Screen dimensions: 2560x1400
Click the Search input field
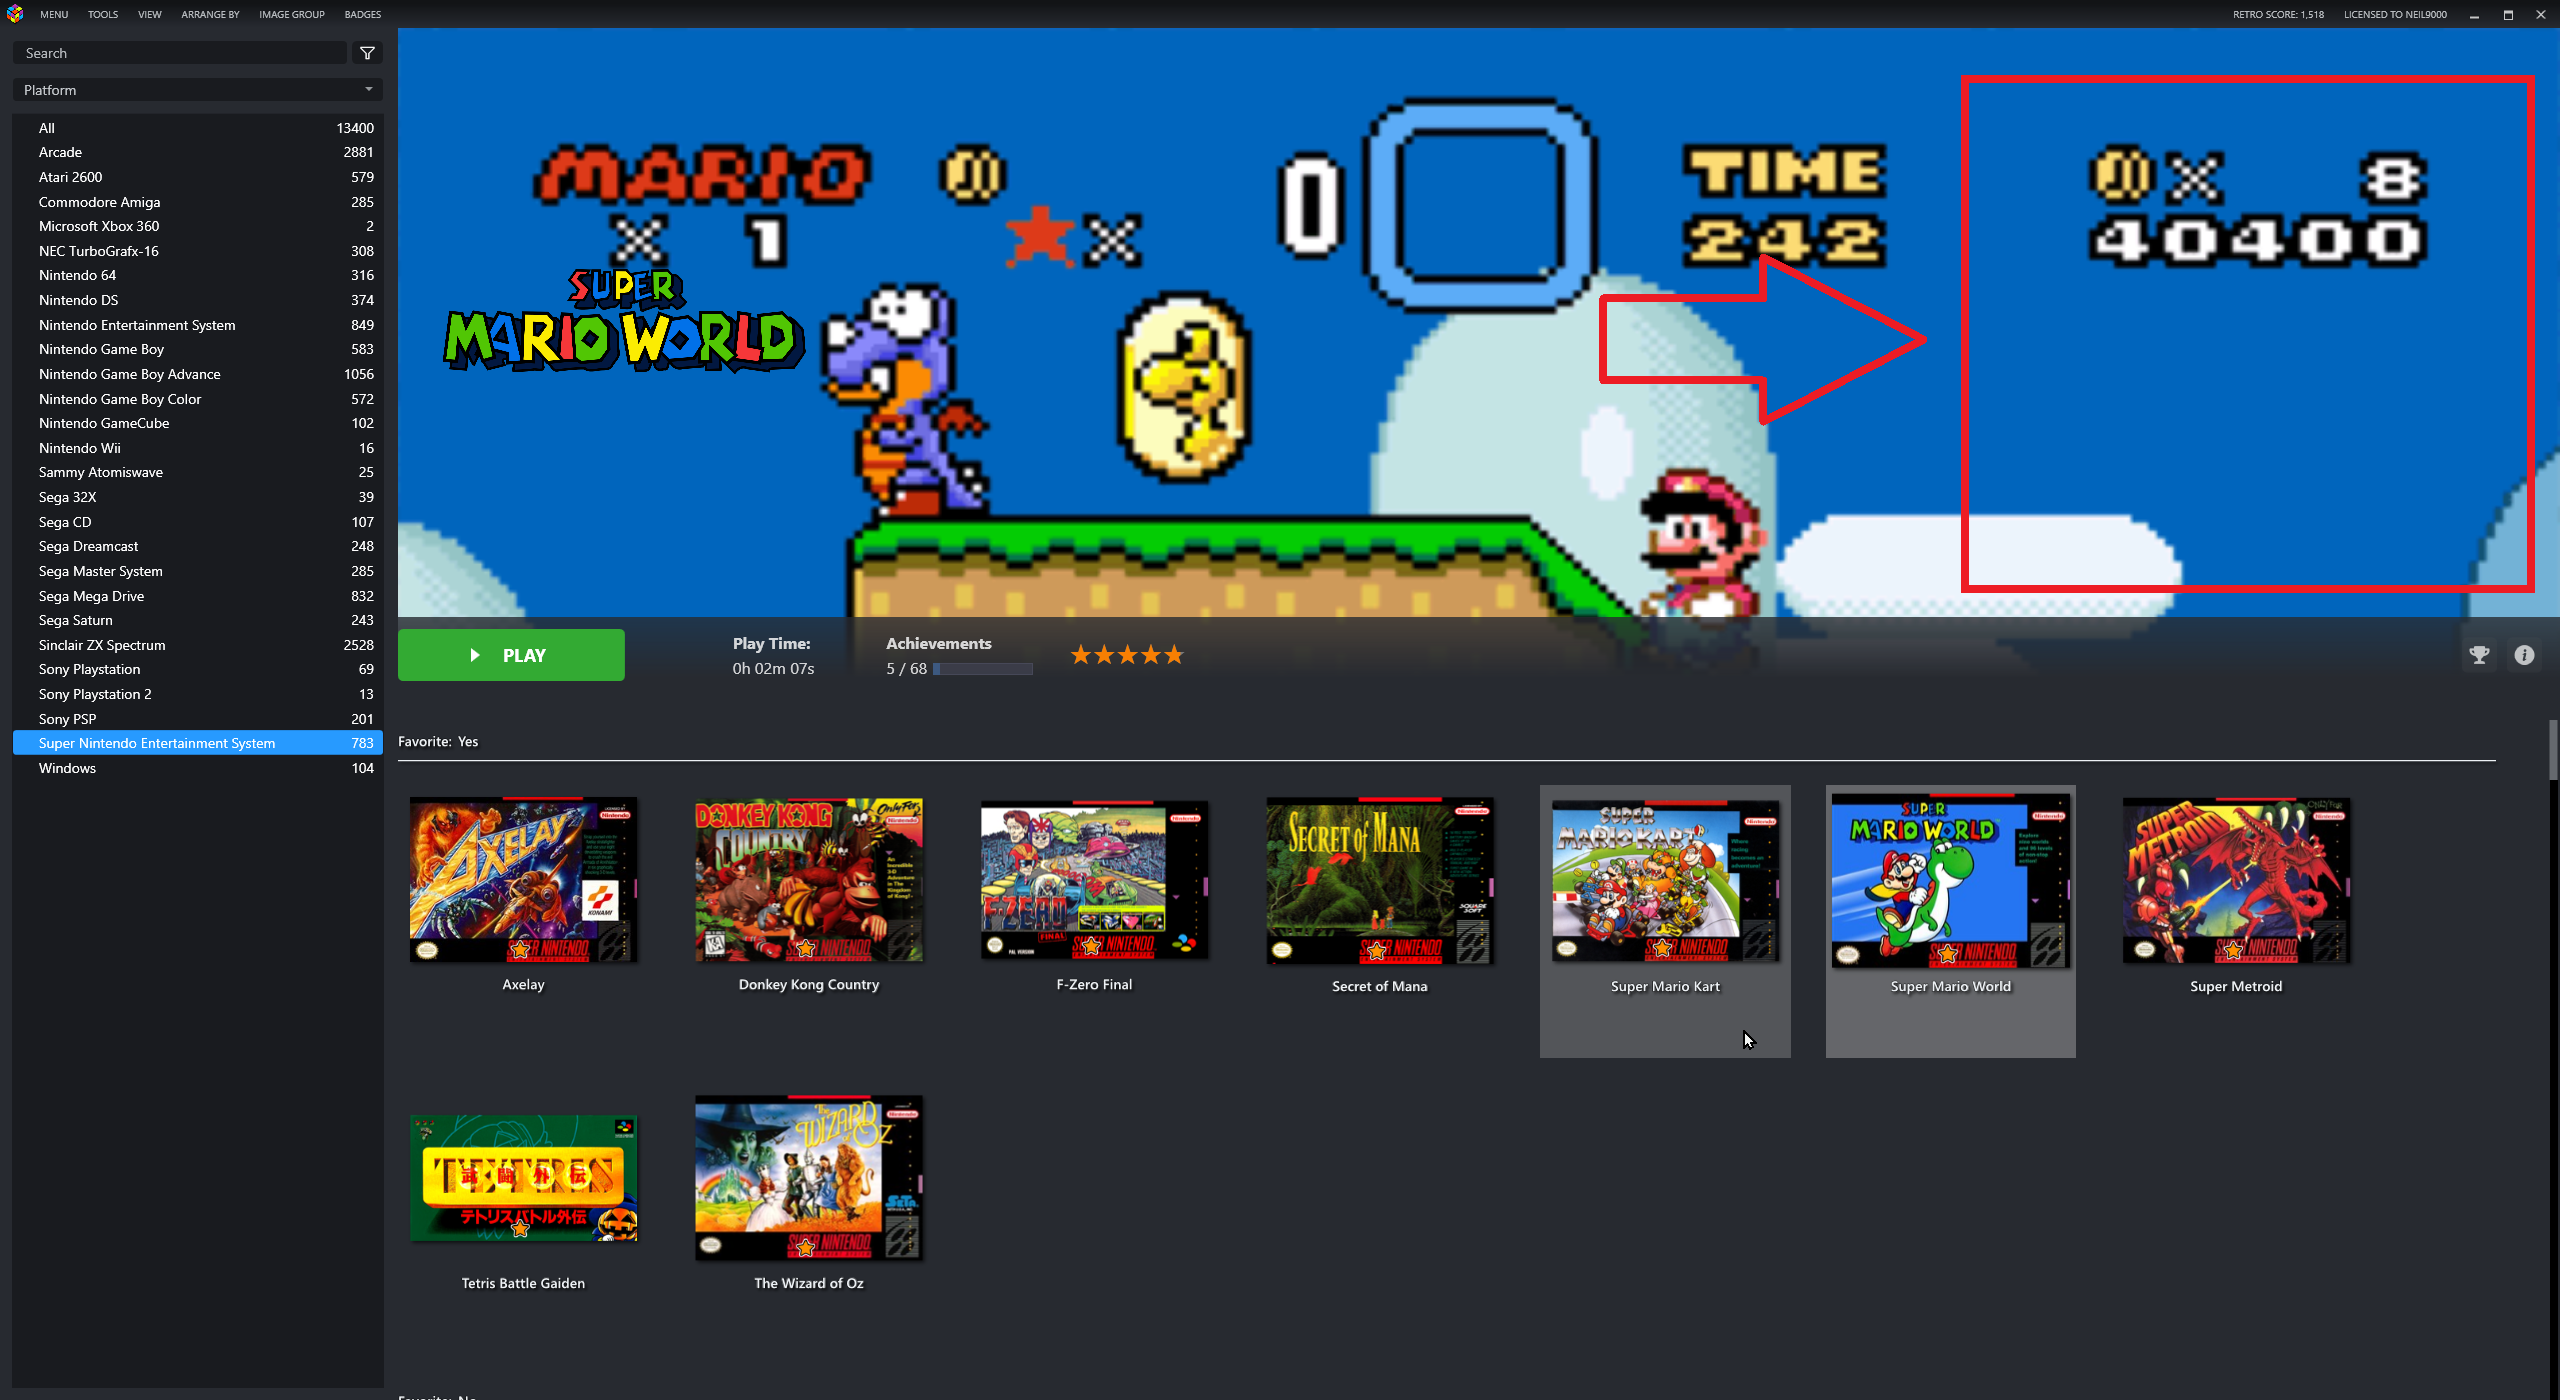pos(180,53)
